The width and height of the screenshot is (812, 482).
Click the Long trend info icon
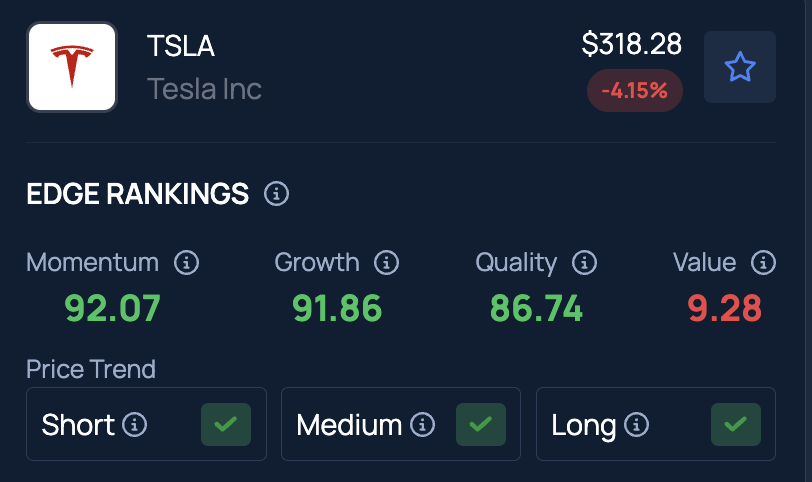[x=636, y=425]
